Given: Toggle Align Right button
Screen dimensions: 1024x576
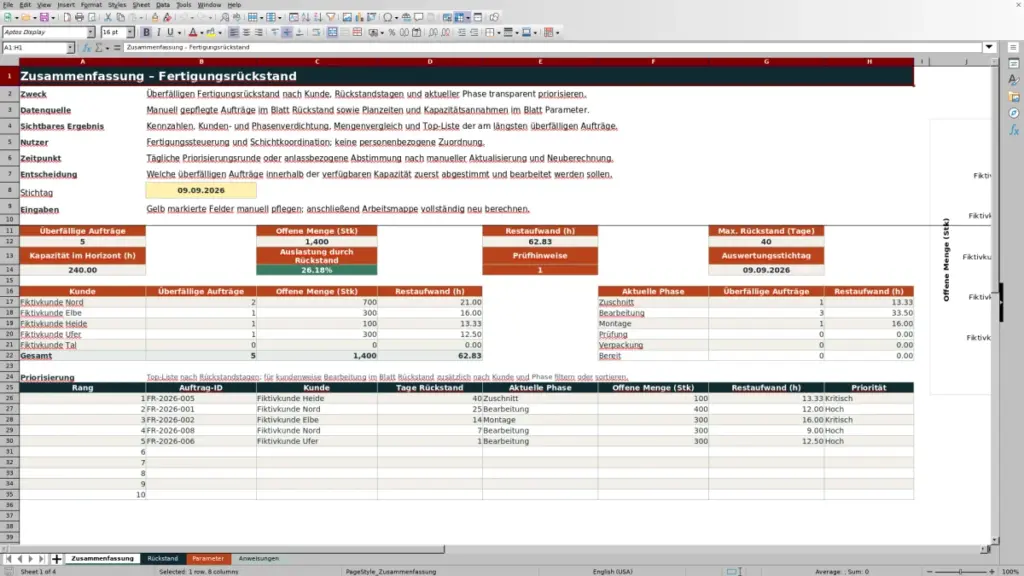Looking at the screenshot, I should pos(259,32).
